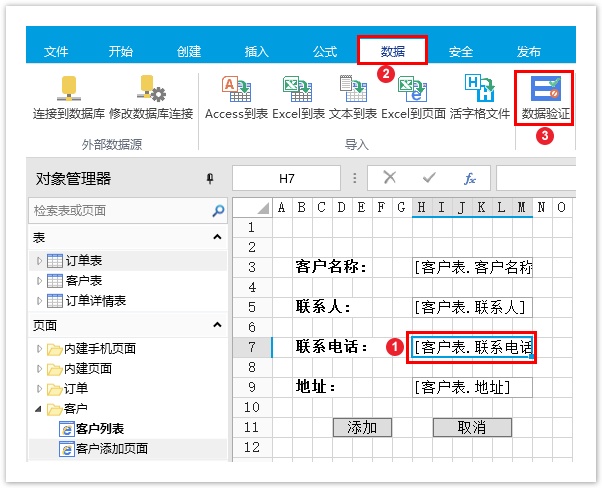Click the 文本到表 import icon

coord(353,89)
